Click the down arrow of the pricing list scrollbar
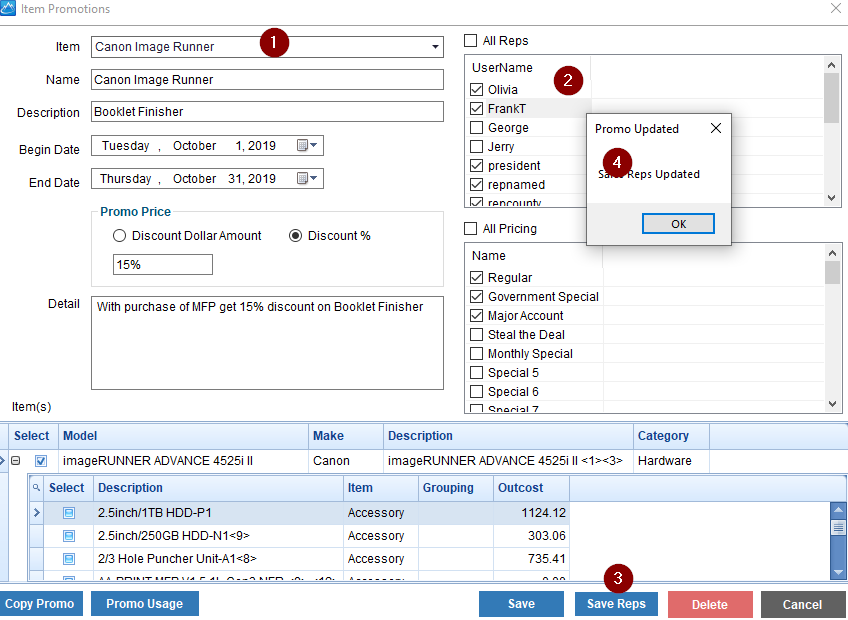This screenshot has width=848, height=620. point(832,404)
